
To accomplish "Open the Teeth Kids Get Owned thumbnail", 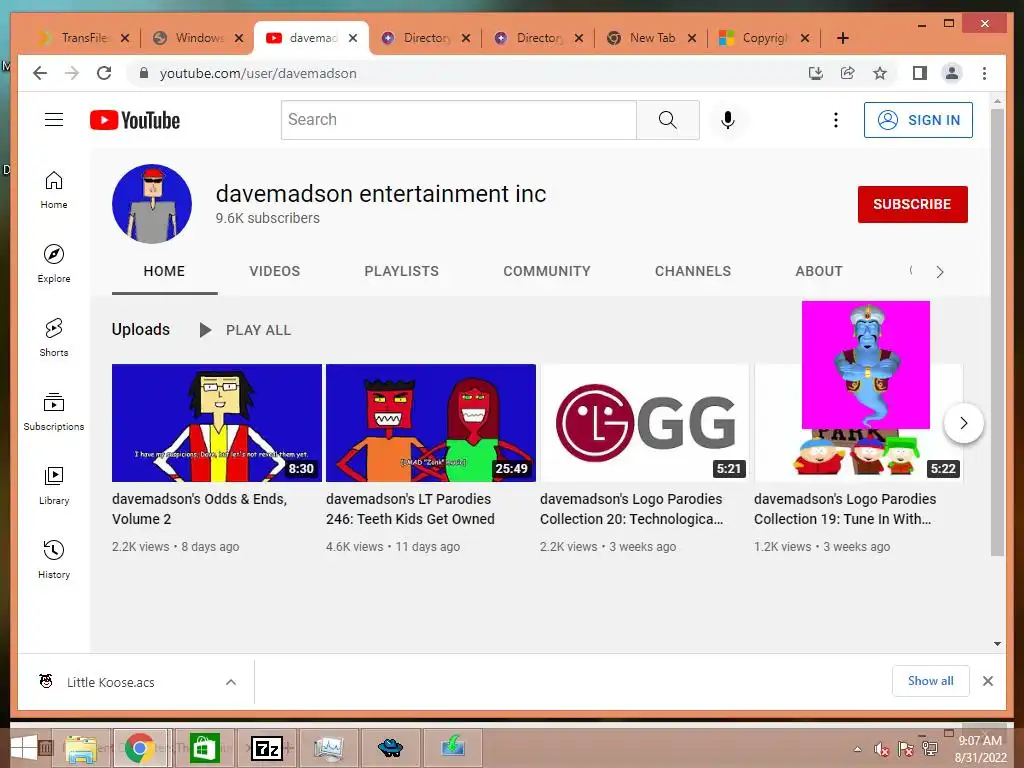I will [431, 423].
